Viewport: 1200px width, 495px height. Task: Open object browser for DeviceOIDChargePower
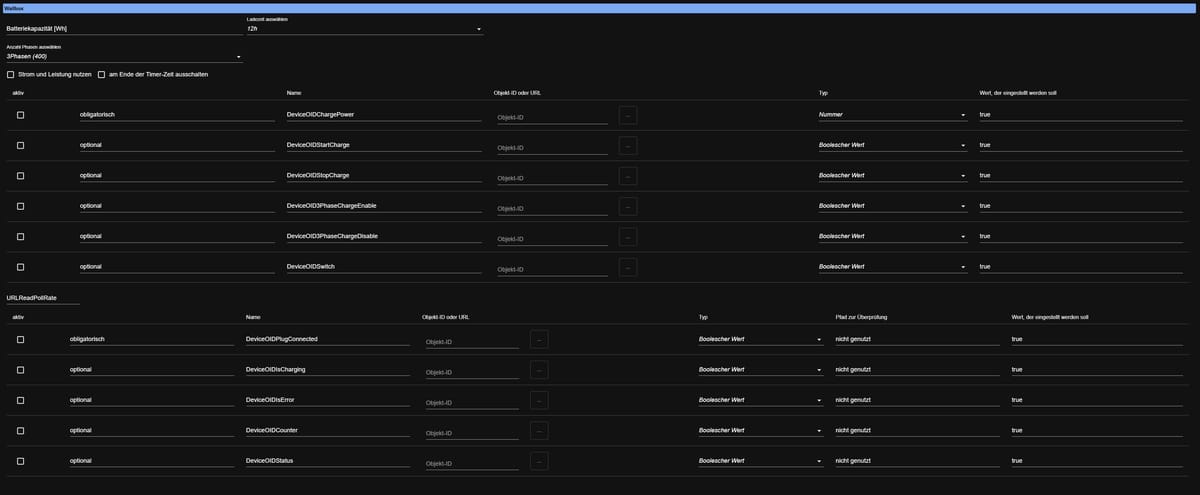[x=628, y=115]
